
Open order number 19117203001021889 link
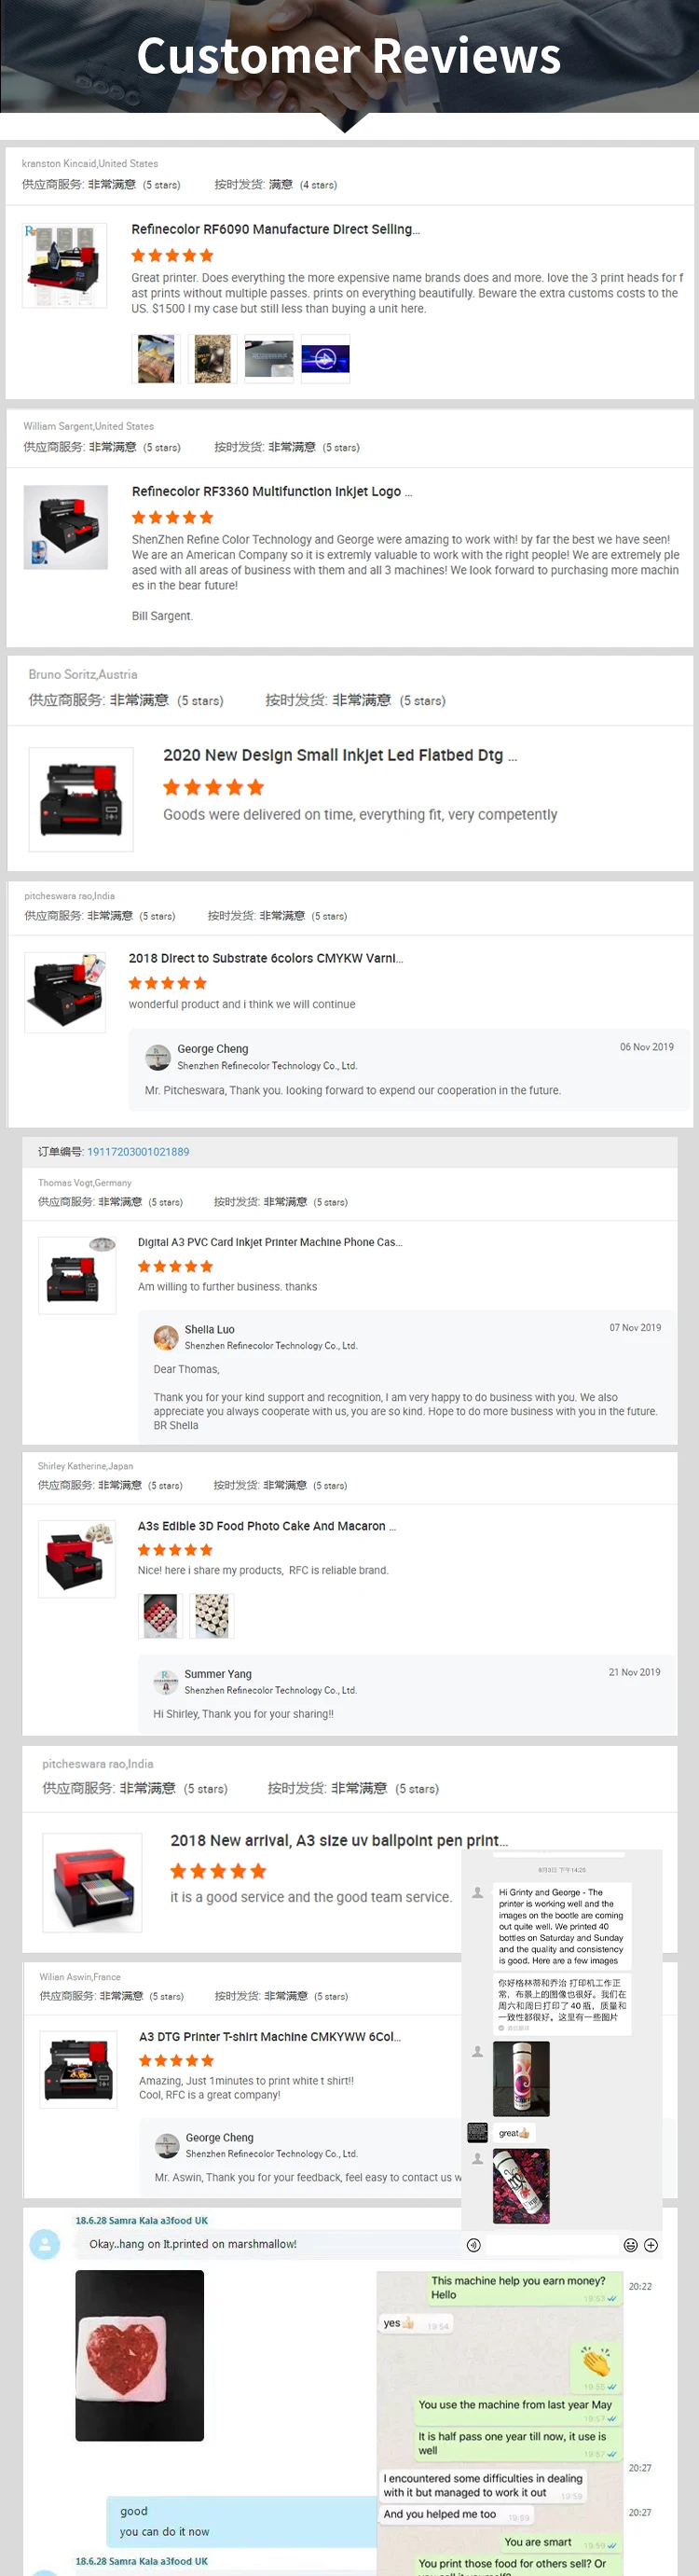tap(138, 1152)
